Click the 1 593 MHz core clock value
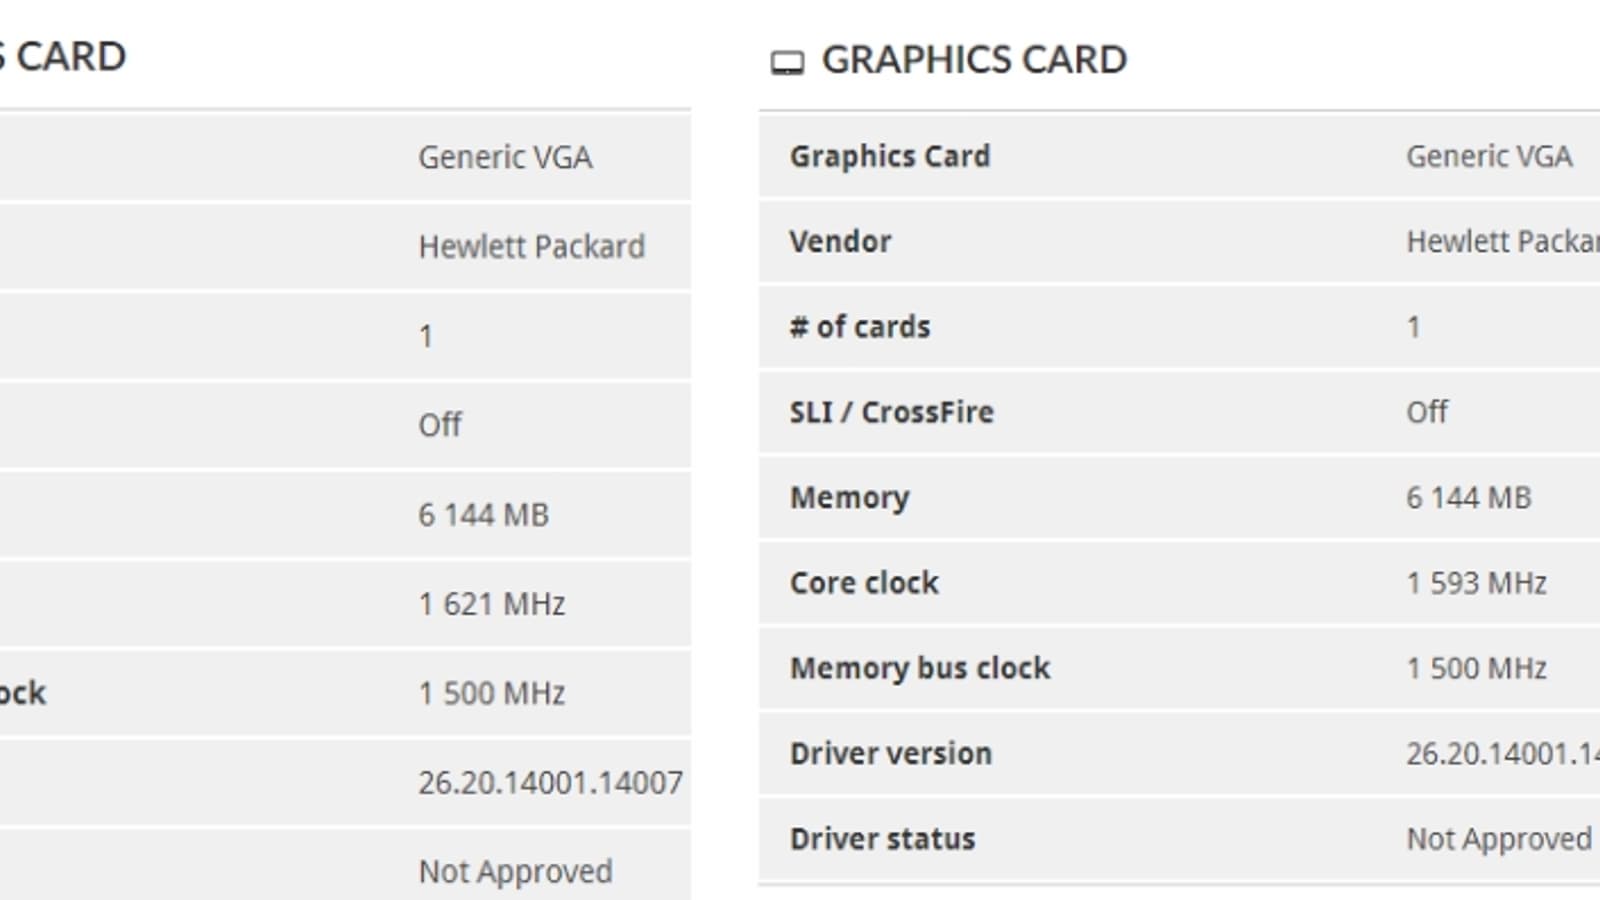 (x=1476, y=583)
